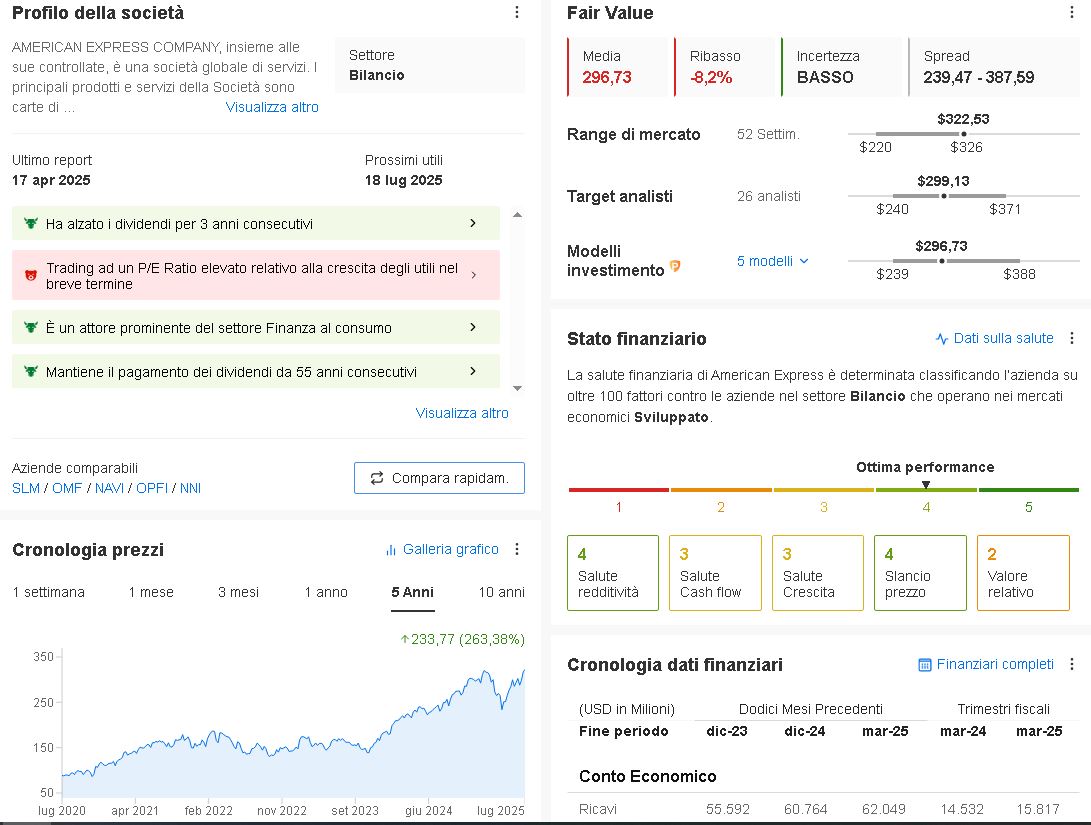Viewport: 1091px width, 825px height.
Task: Click the Ricavi value 62.049 for mar-25
Action: [x=884, y=809]
